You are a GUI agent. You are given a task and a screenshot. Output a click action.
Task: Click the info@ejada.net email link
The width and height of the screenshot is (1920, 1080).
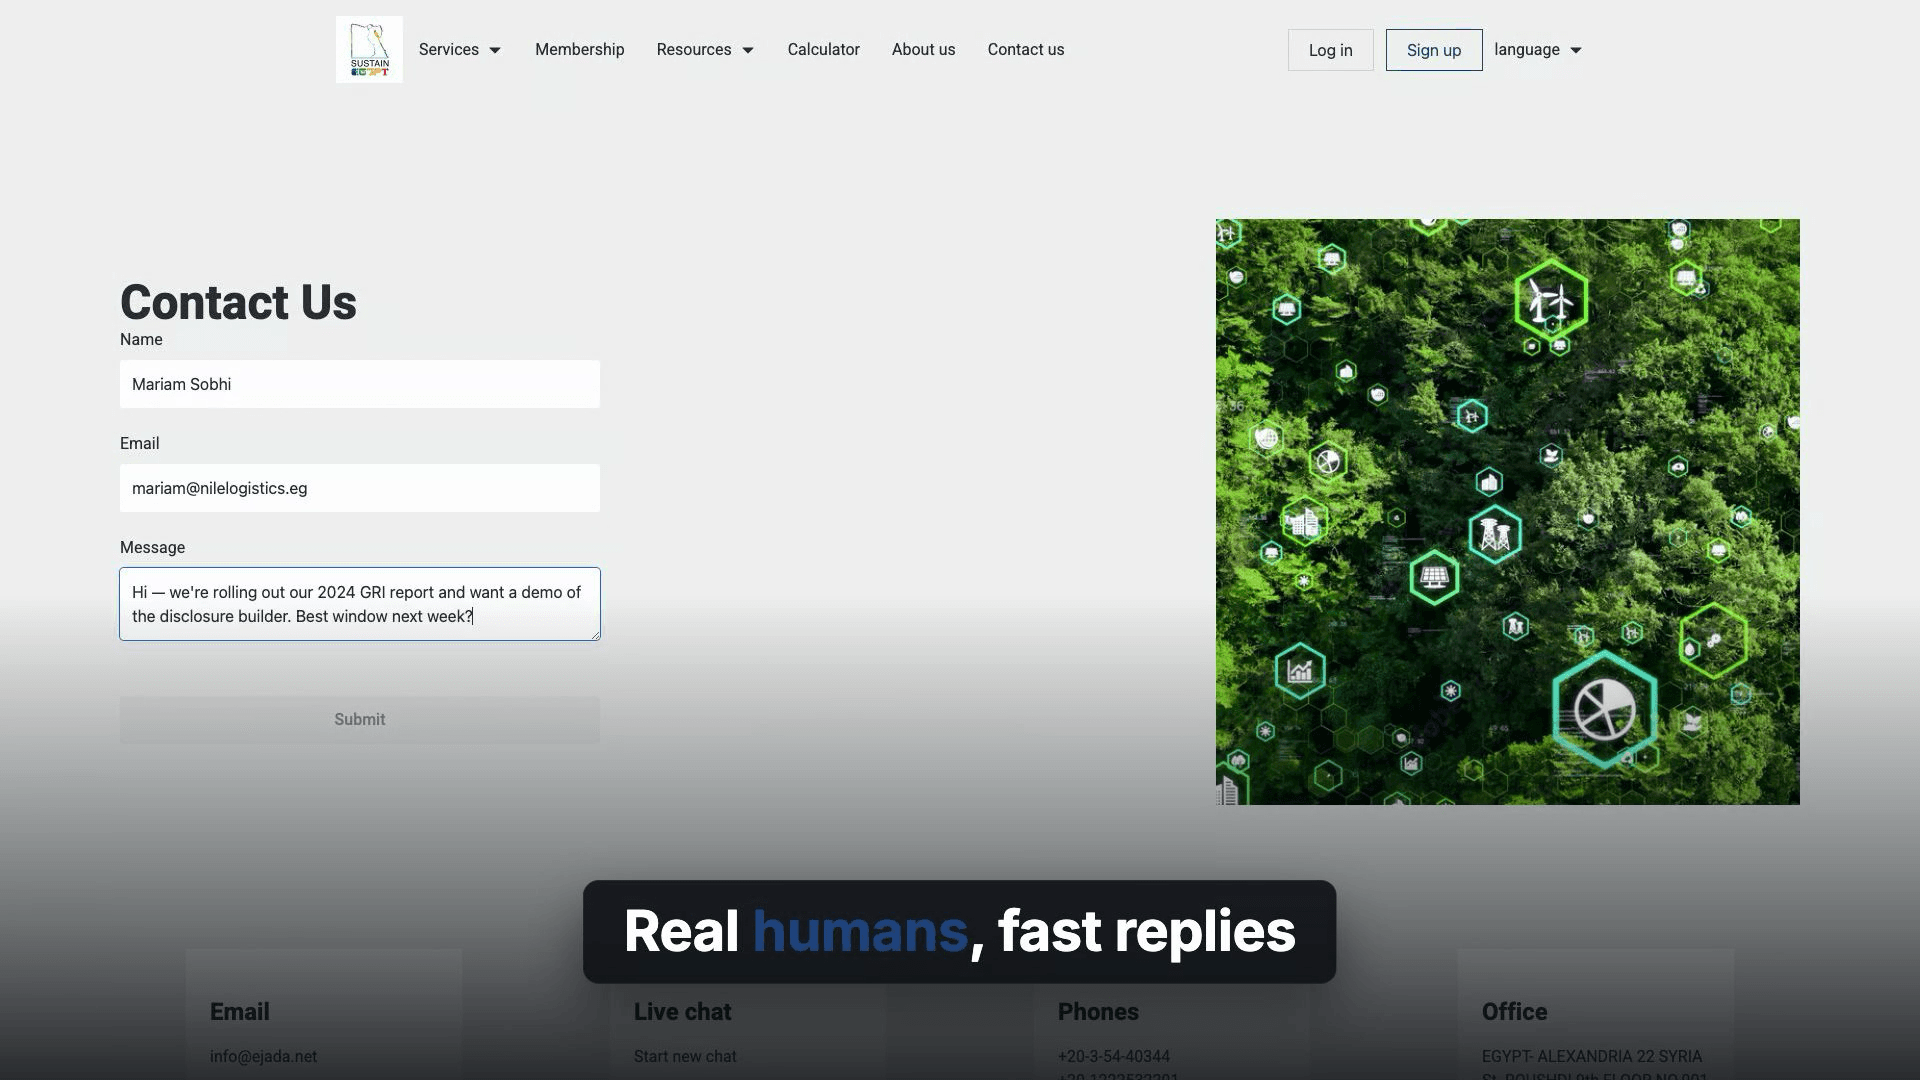coord(263,1056)
